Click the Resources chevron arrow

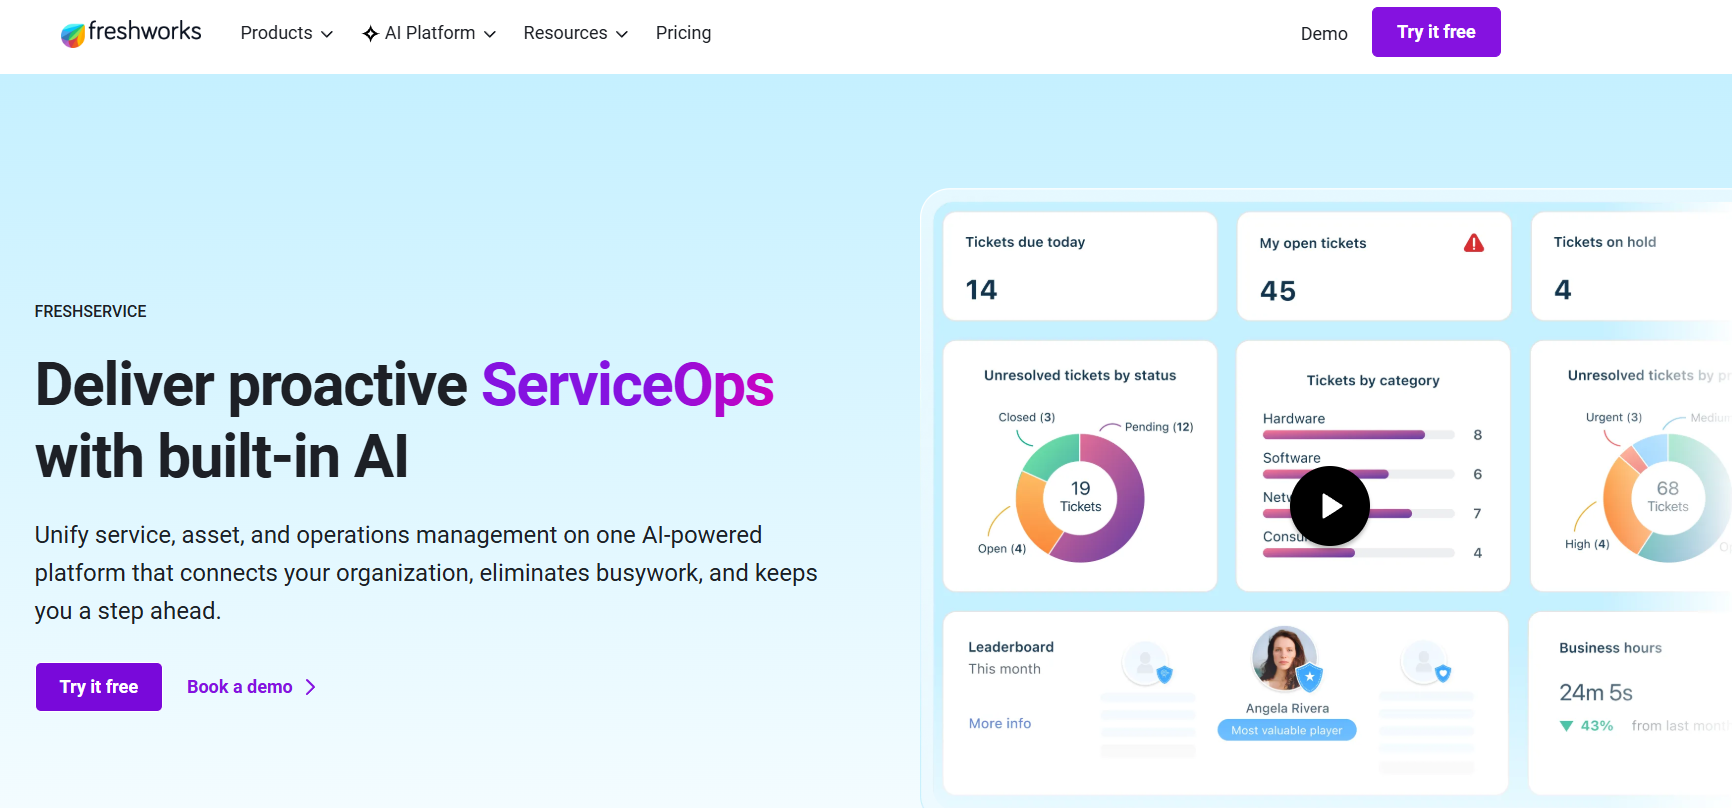(x=622, y=34)
